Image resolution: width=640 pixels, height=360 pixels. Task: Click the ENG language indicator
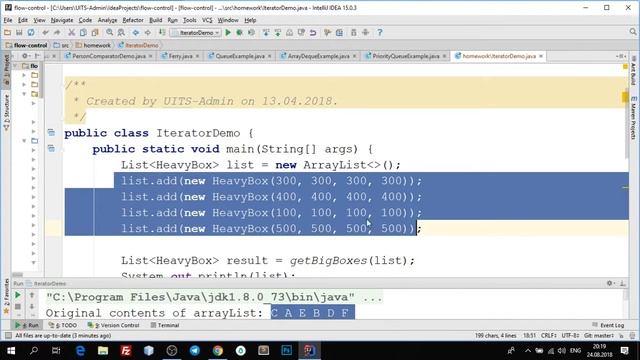(576, 351)
